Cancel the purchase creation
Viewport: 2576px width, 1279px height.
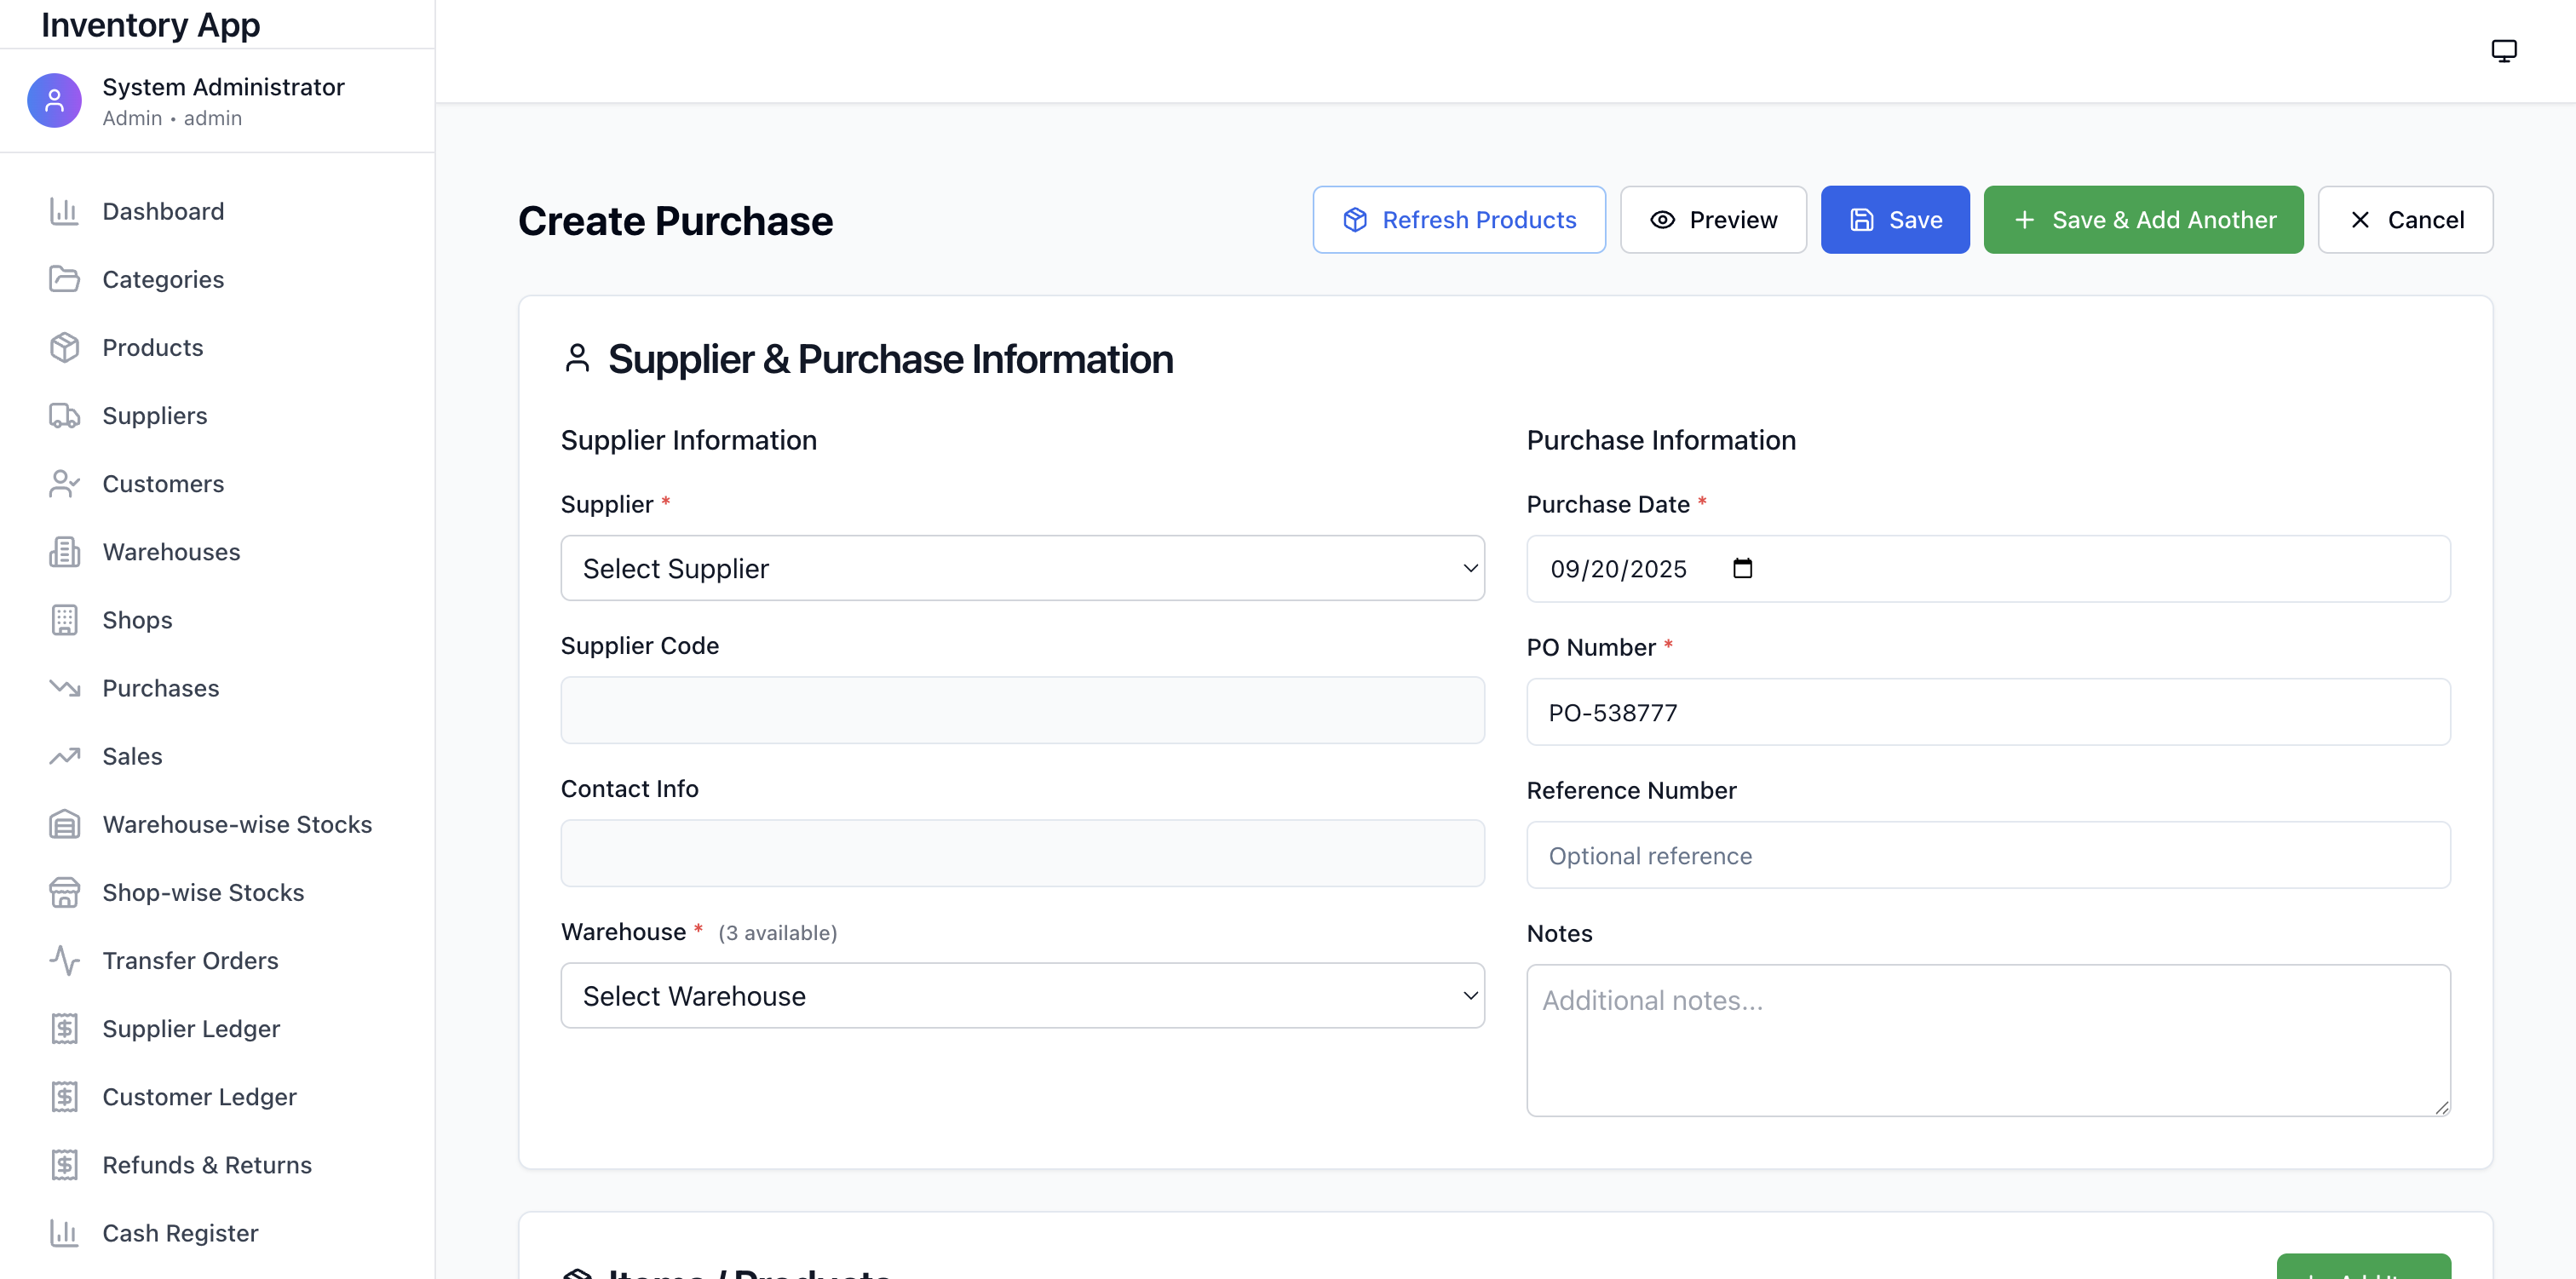(2405, 219)
